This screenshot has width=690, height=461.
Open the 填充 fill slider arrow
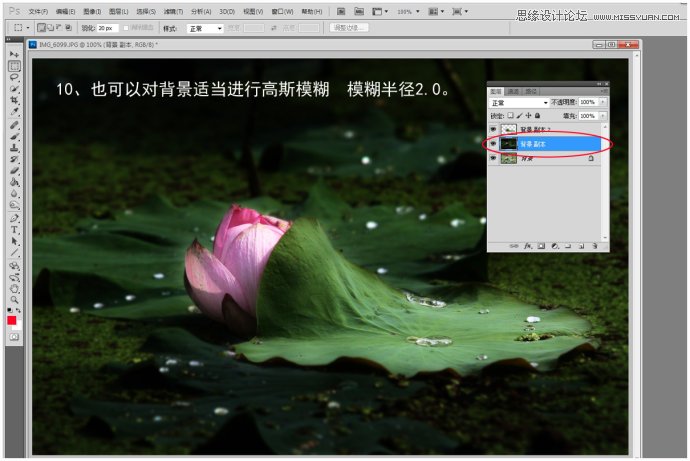pos(603,116)
